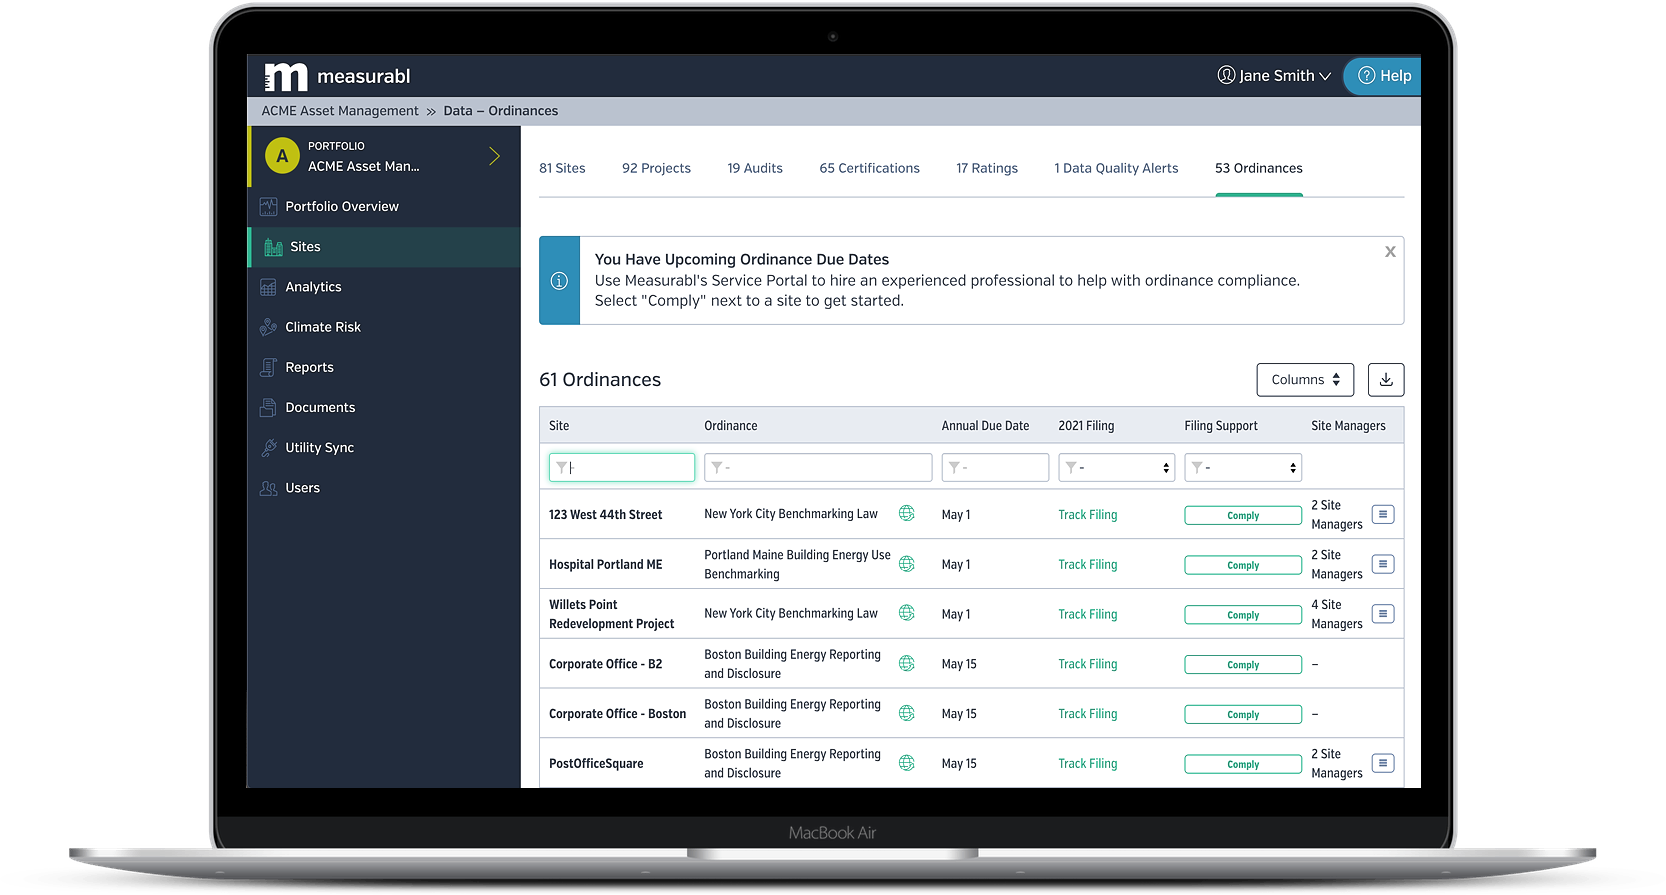Viewport: 1666px width, 895px height.
Task: Click the Annual Due Date filter field
Action: pos(995,467)
